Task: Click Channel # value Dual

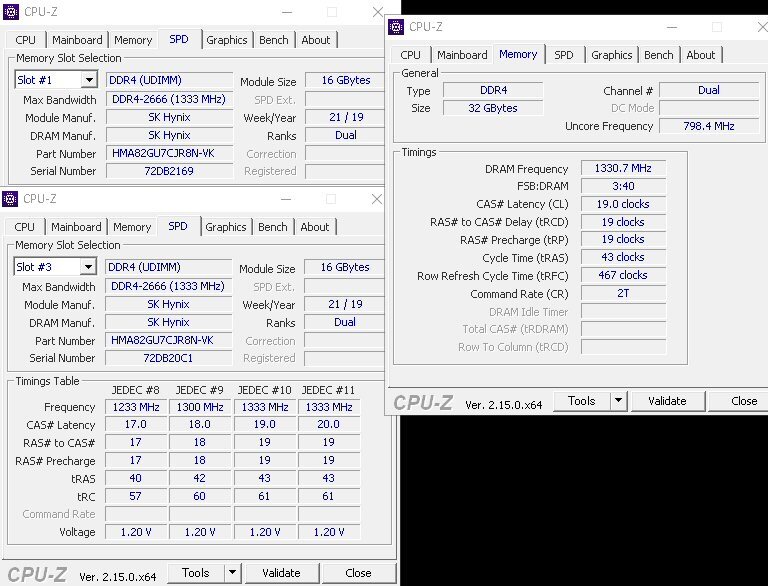Action: pos(709,90)
